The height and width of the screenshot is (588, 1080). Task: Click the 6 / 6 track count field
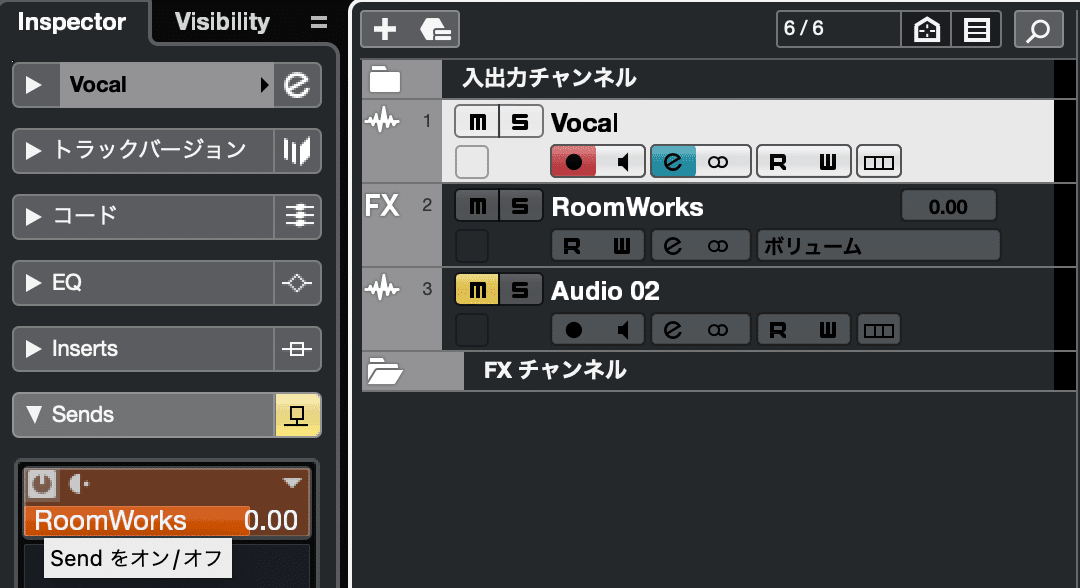click(838, 29)
